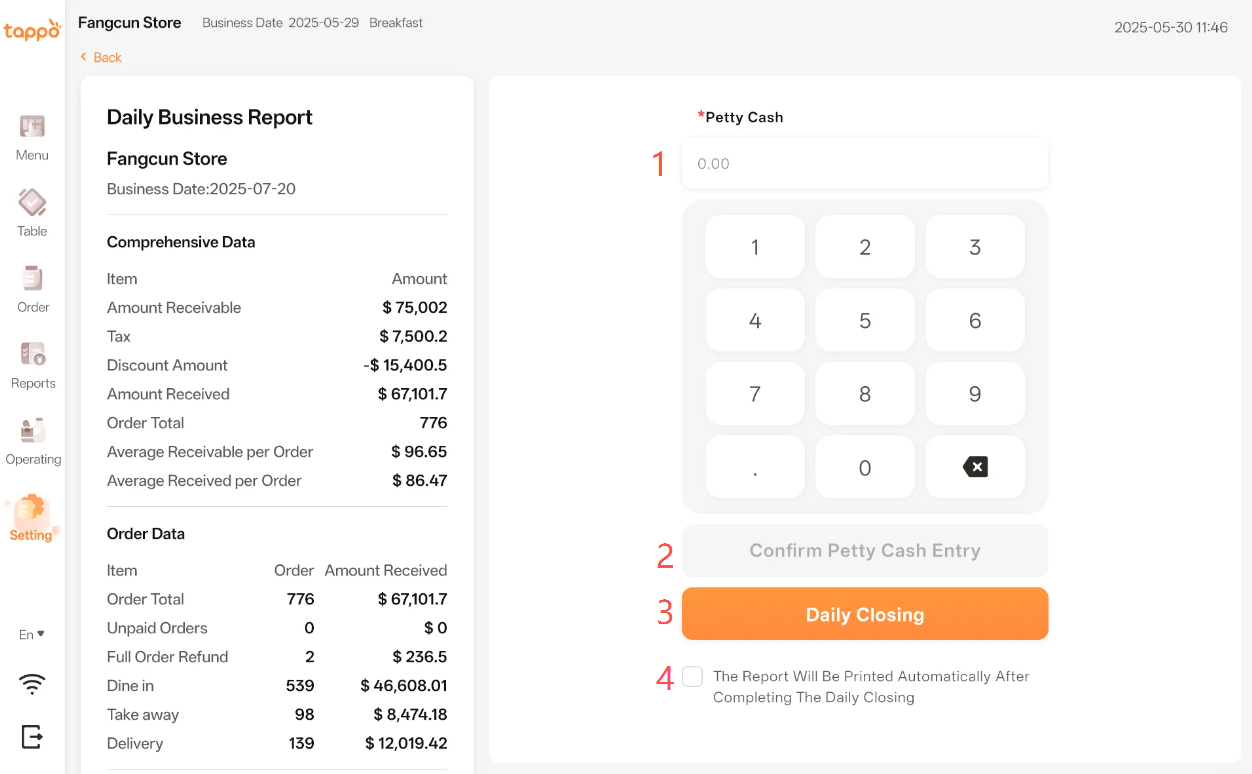Click the tappo logo
Viewport: 1252px width, 774px height.
(x=32, y=30)
